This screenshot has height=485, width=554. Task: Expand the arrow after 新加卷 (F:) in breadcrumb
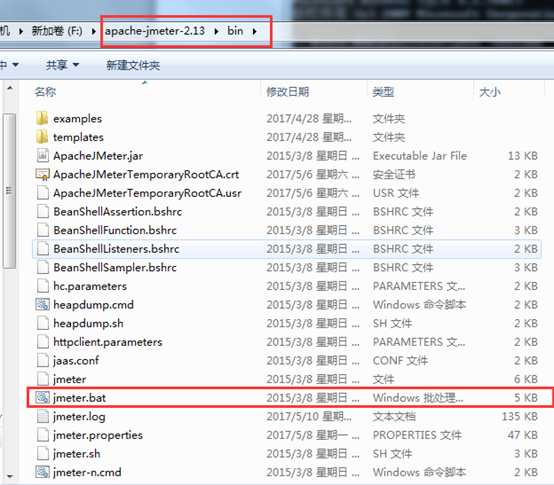(x=94, y=31)
